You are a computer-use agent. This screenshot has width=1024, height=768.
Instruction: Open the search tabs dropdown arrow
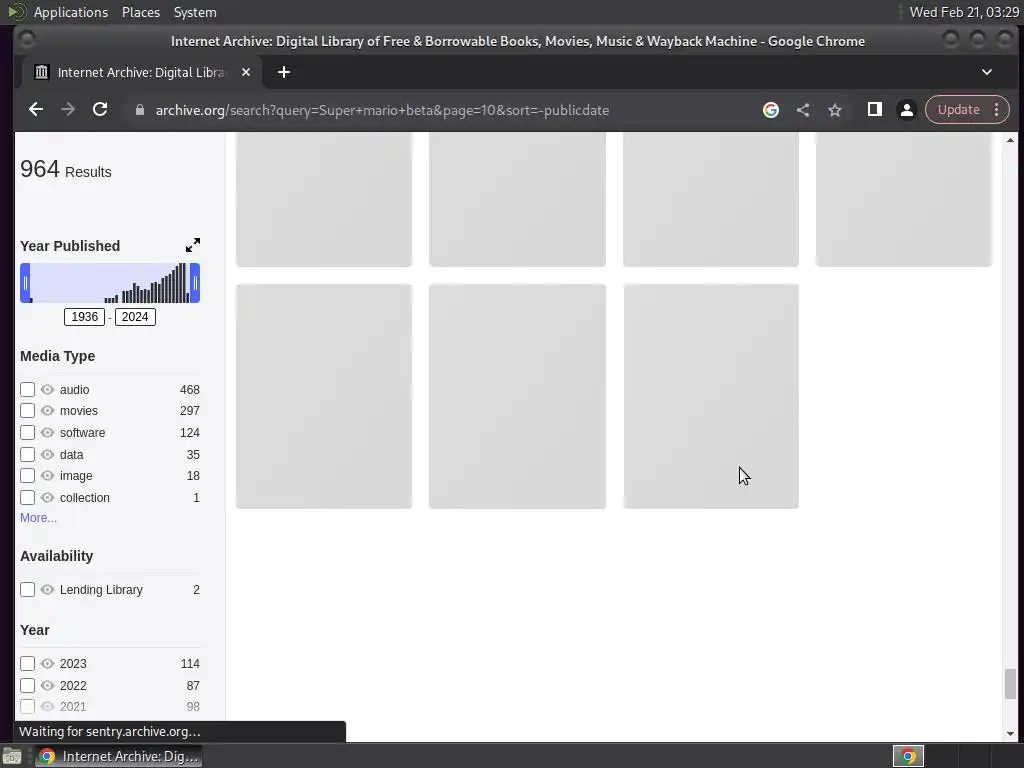coord(987,72)
